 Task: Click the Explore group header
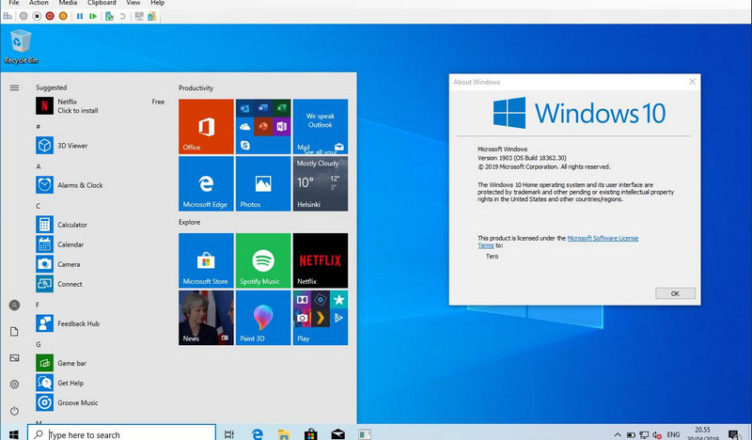point(189,222)
